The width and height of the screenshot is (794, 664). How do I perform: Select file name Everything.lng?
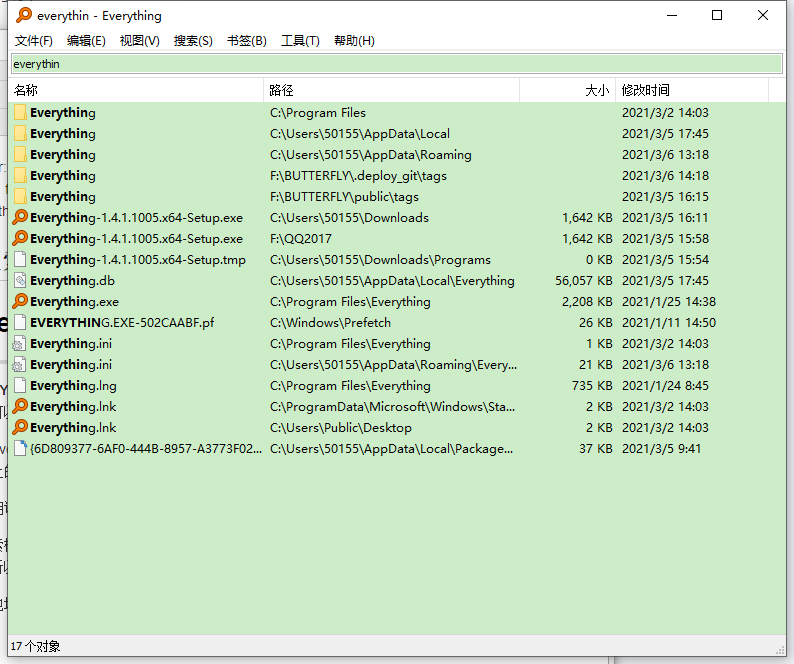pyautogui.click(x=73, y=386)
